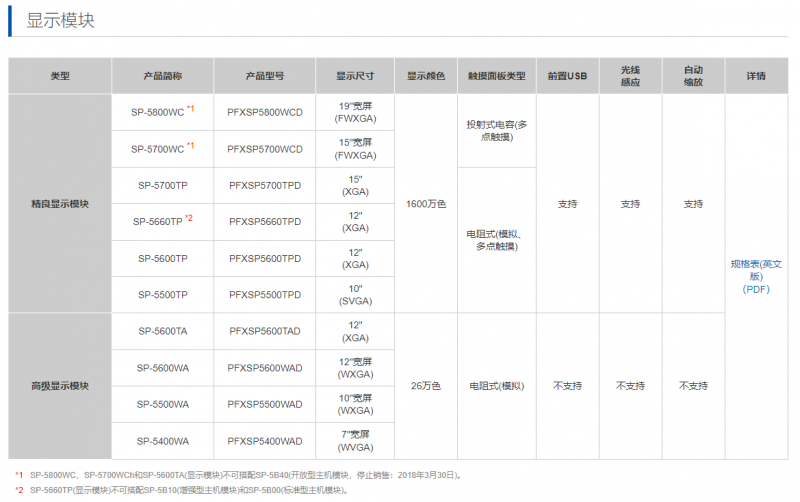Image resolution: width=800 pixels, height=502 pixels.
Task: Select model number PFXSP5700TPD
Action: tap(265, 186)
